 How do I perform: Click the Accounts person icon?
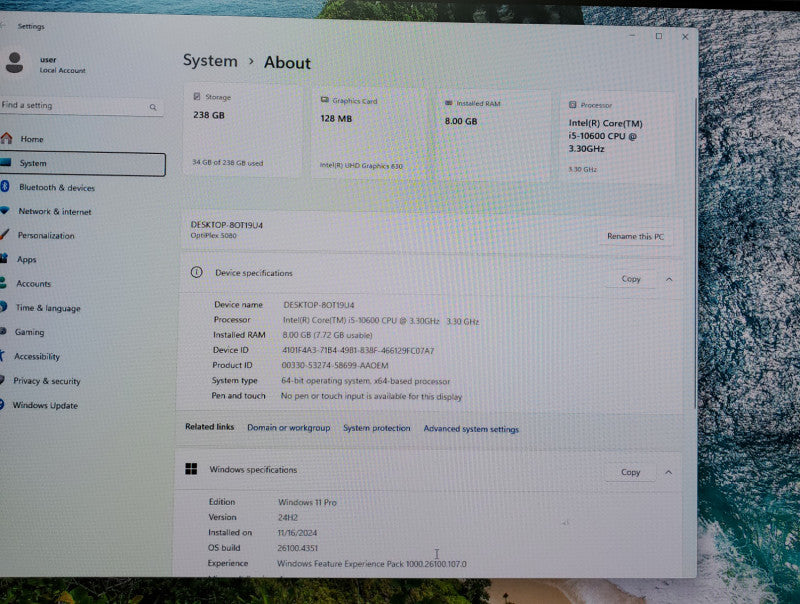3,282
